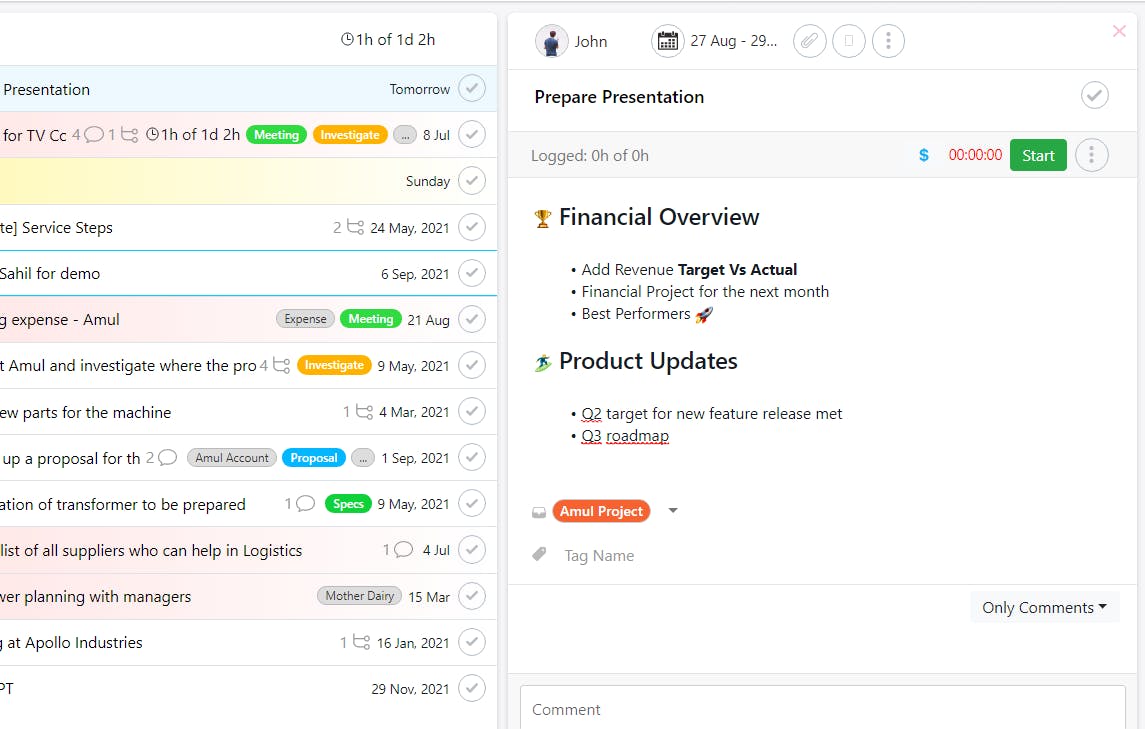Screen dimensions: 1145x729
Task: Click the Expense tag on Amul row
Action: point(305,318)
